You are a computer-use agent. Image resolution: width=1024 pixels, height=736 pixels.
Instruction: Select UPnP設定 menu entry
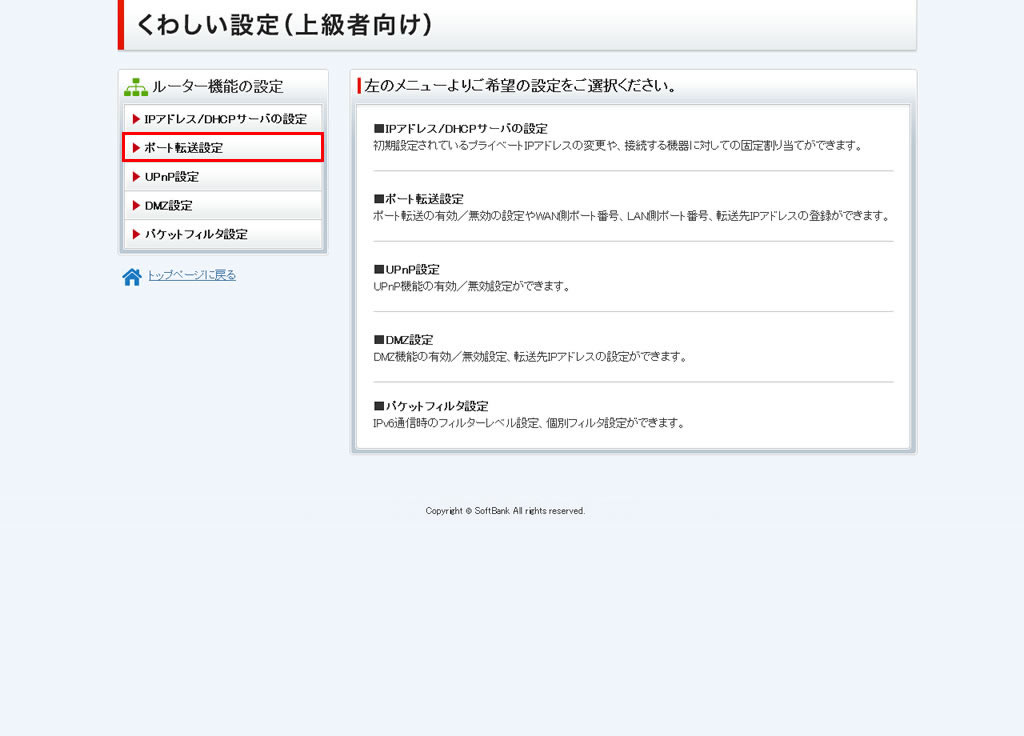[x=223, y=176]
